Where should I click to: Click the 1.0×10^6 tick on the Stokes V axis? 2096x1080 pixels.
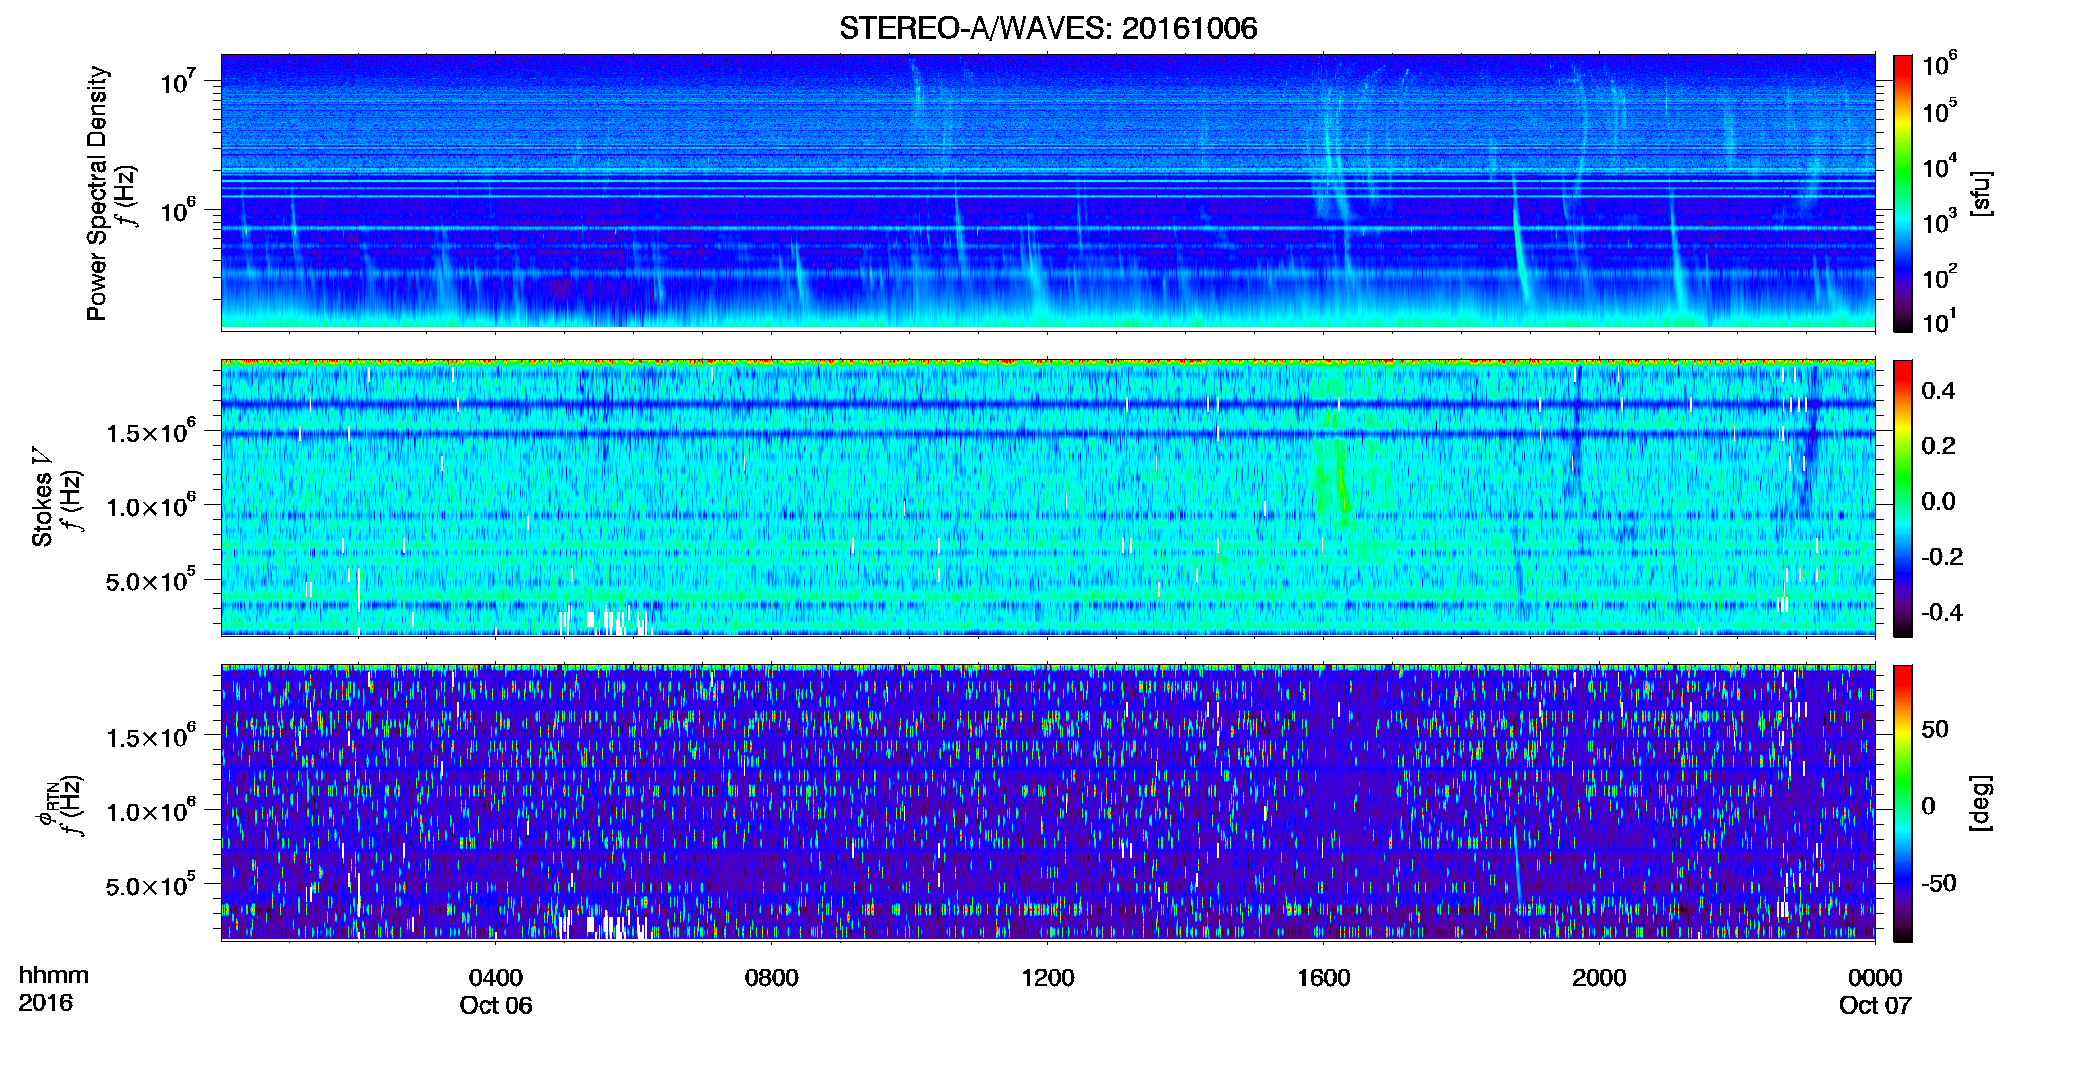151,506
